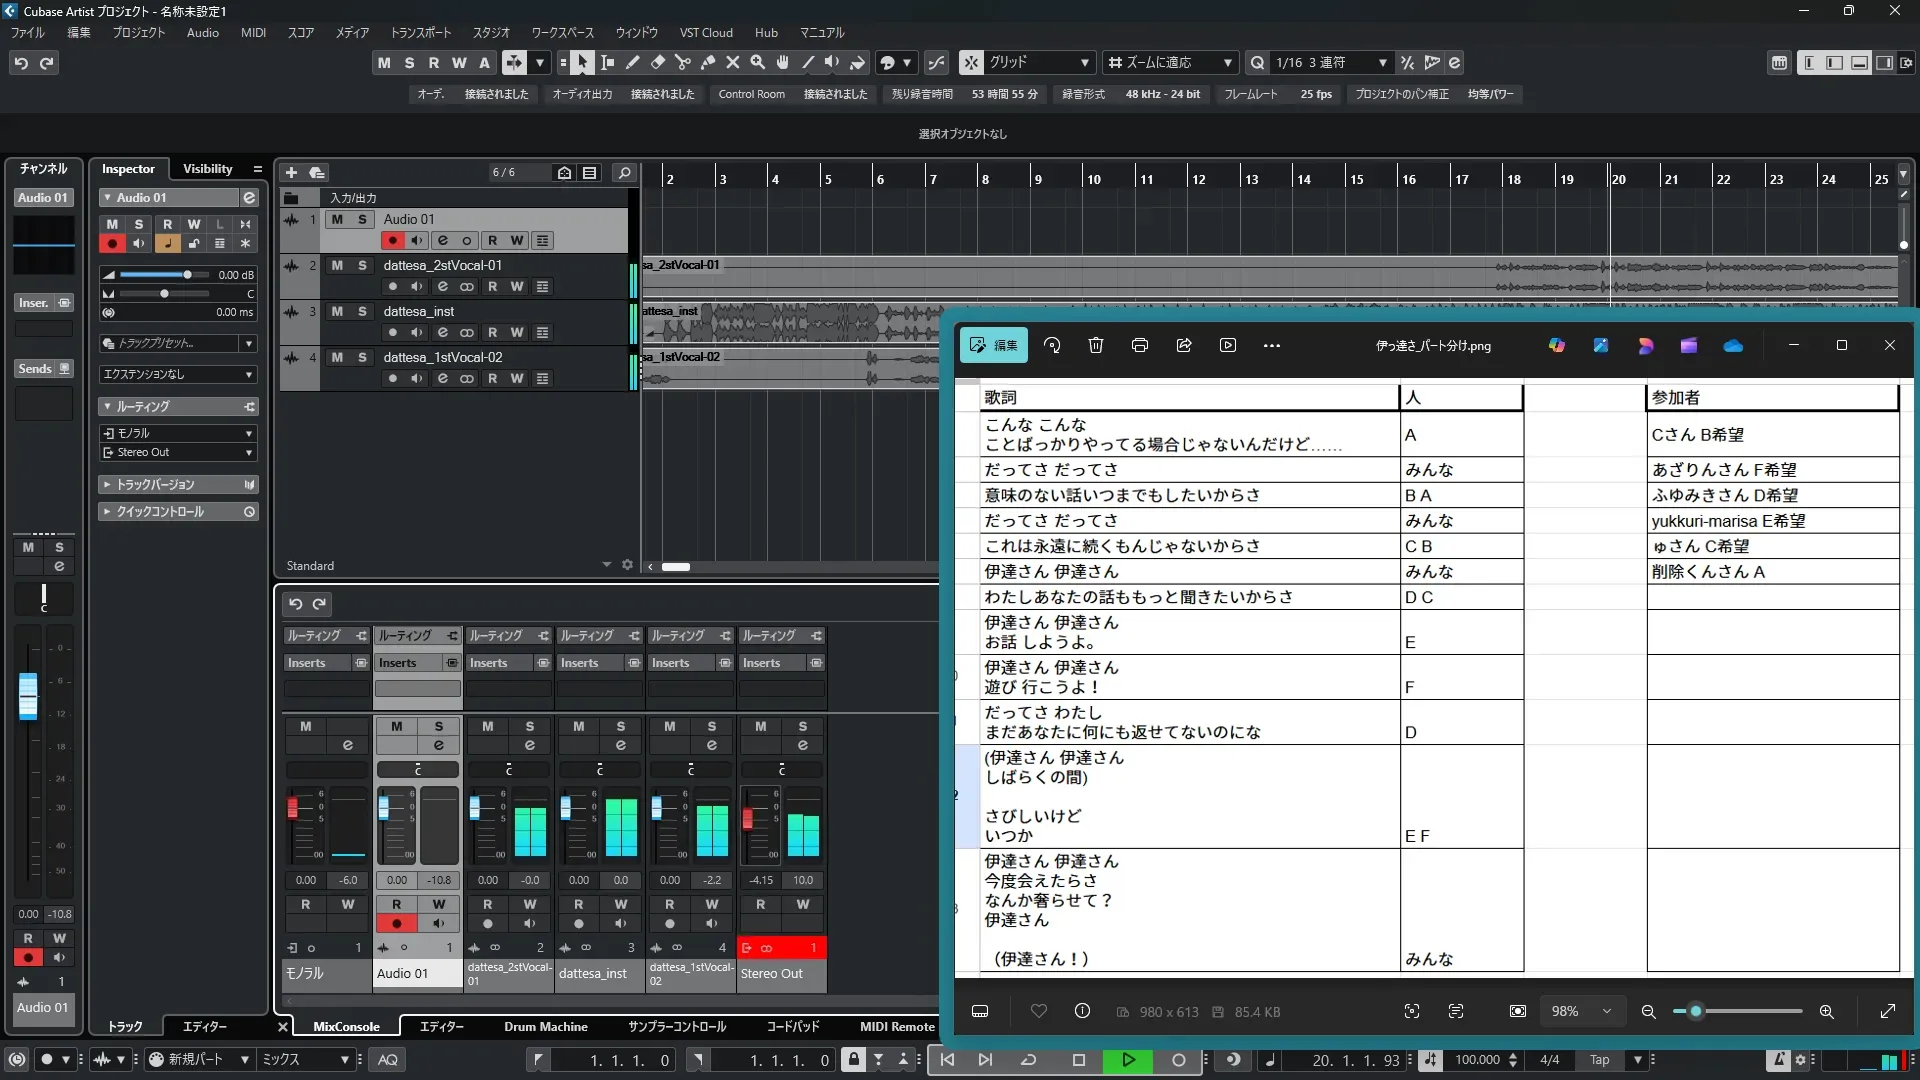Select the Glue tool in toolbar
1920x1080 pixels.
(x=708, y=63)
